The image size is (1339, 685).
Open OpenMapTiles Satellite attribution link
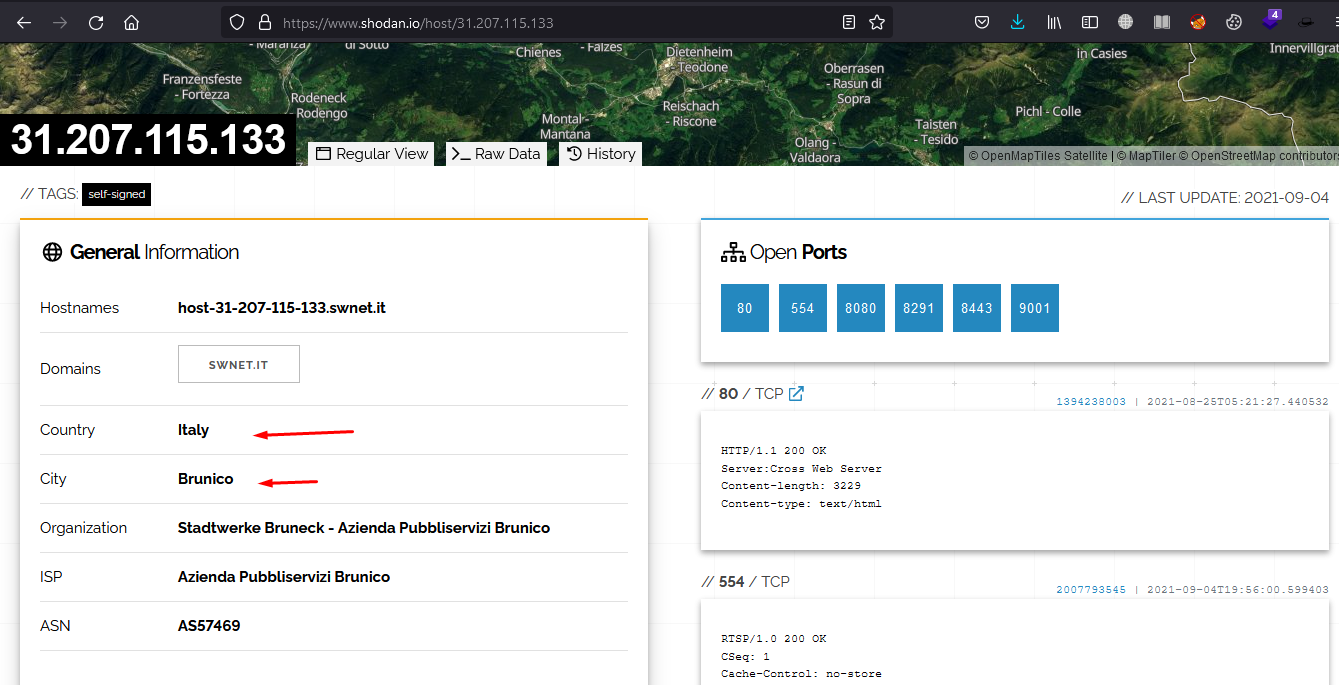(1038, 156)
